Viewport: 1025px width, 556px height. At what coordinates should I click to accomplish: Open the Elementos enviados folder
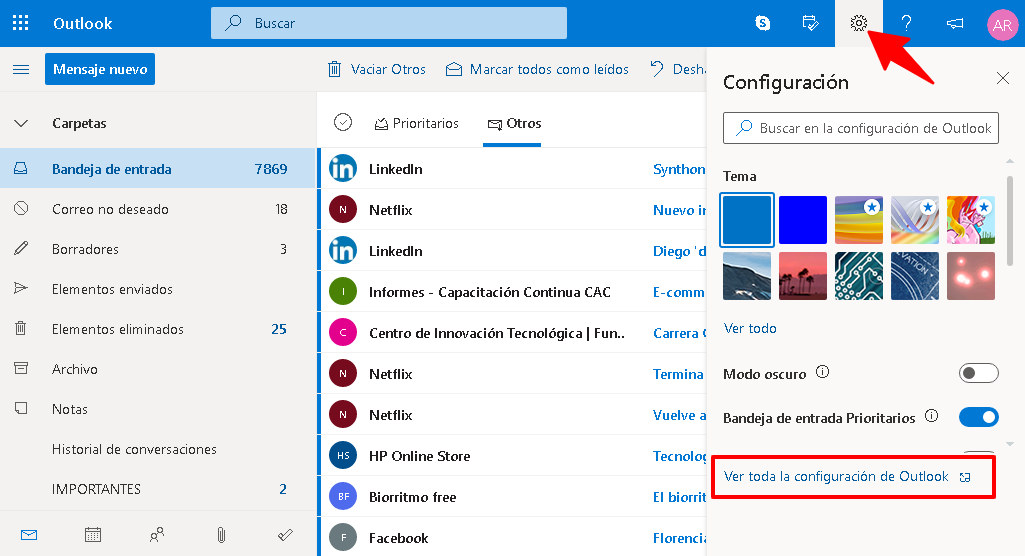[157, 289]
